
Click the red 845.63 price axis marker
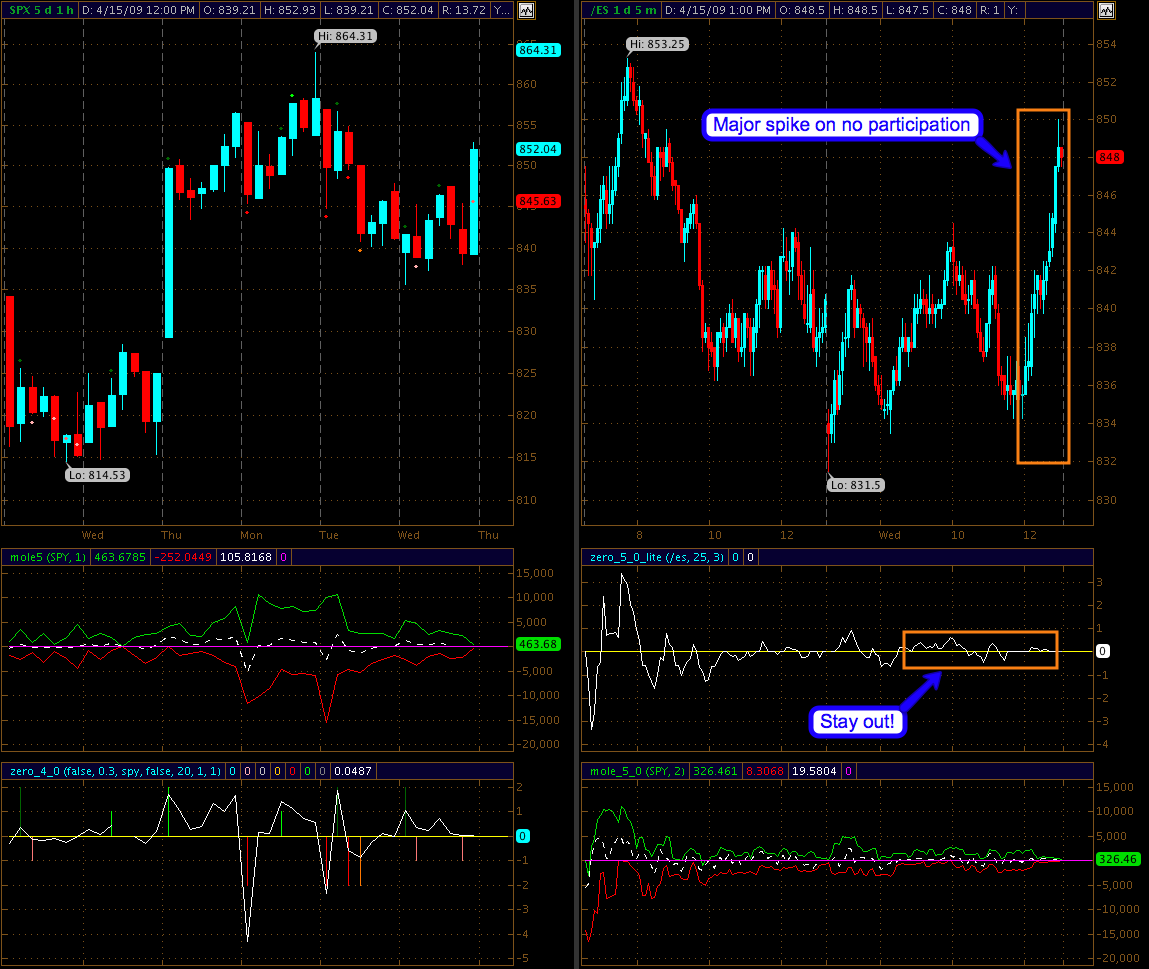coord(537,201)
